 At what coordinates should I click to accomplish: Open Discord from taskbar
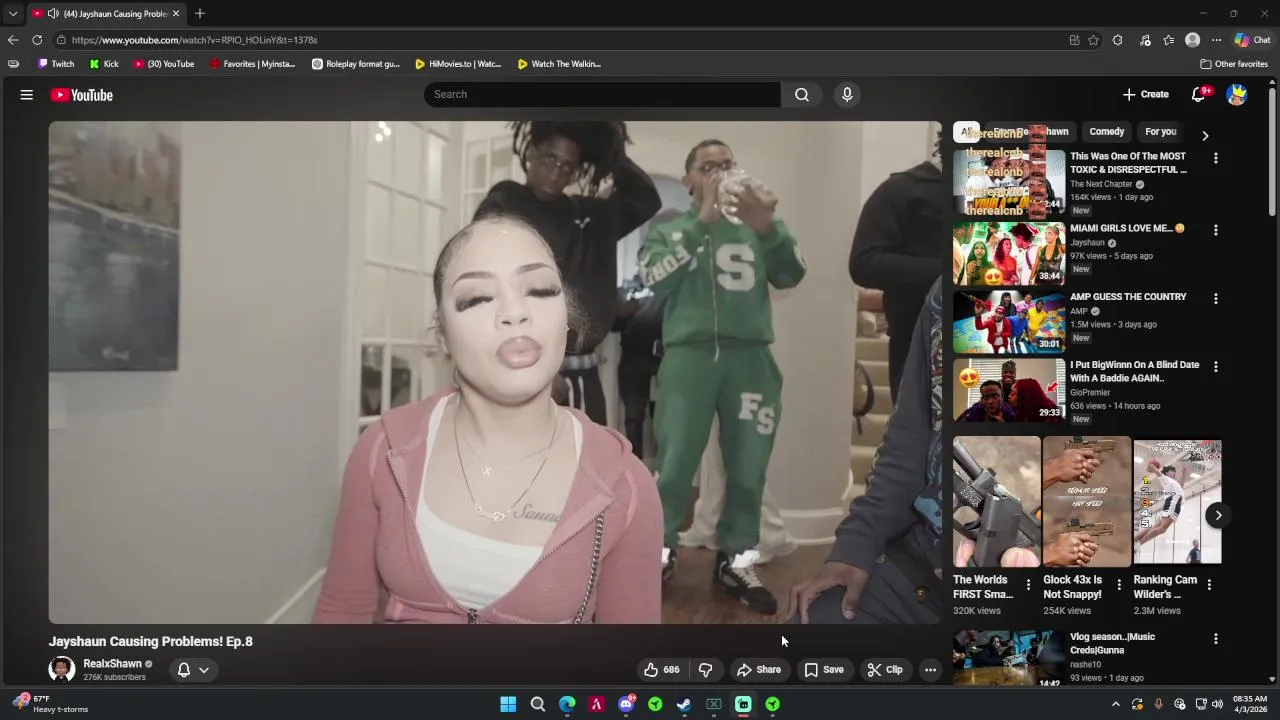click(x=626, y=704)
